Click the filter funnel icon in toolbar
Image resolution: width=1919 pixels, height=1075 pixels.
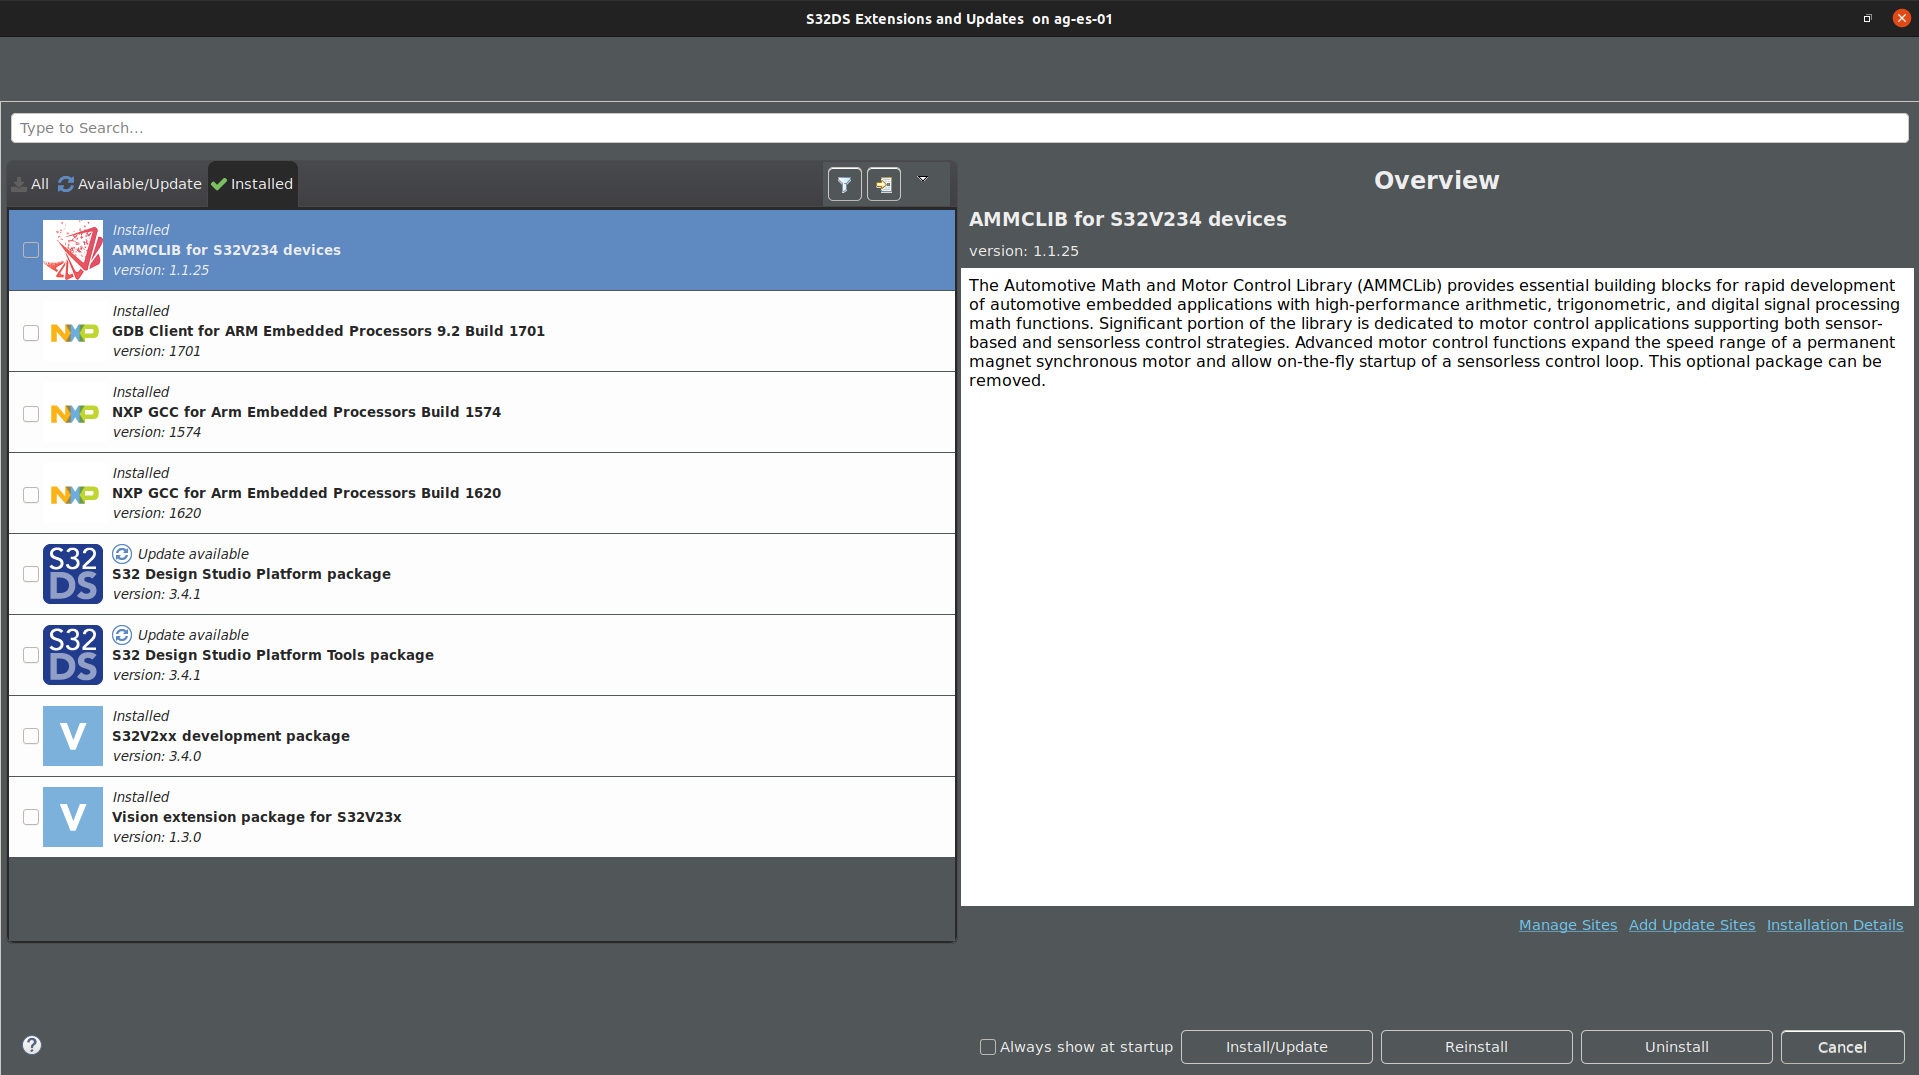[x=844, y=184]
